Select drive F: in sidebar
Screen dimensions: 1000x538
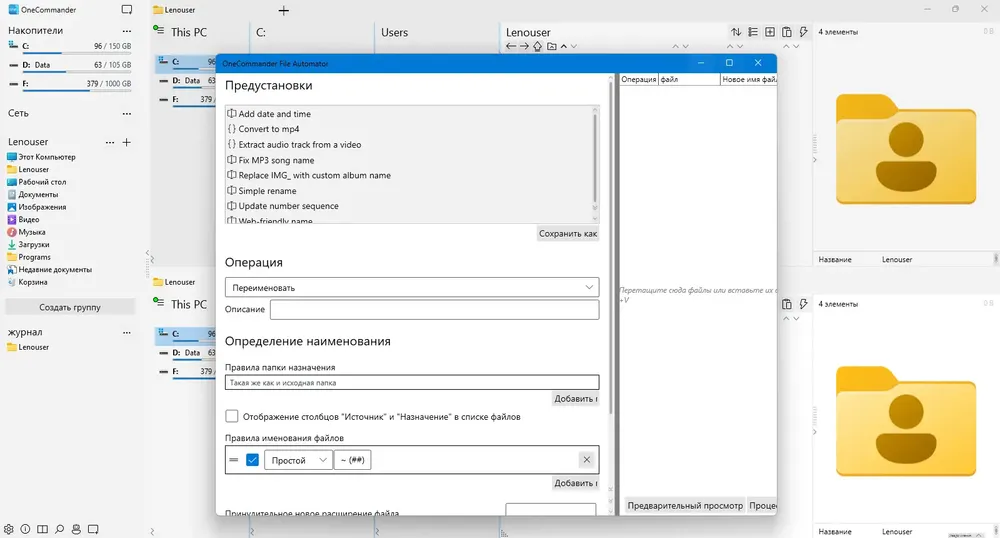(x=70, y=84)
